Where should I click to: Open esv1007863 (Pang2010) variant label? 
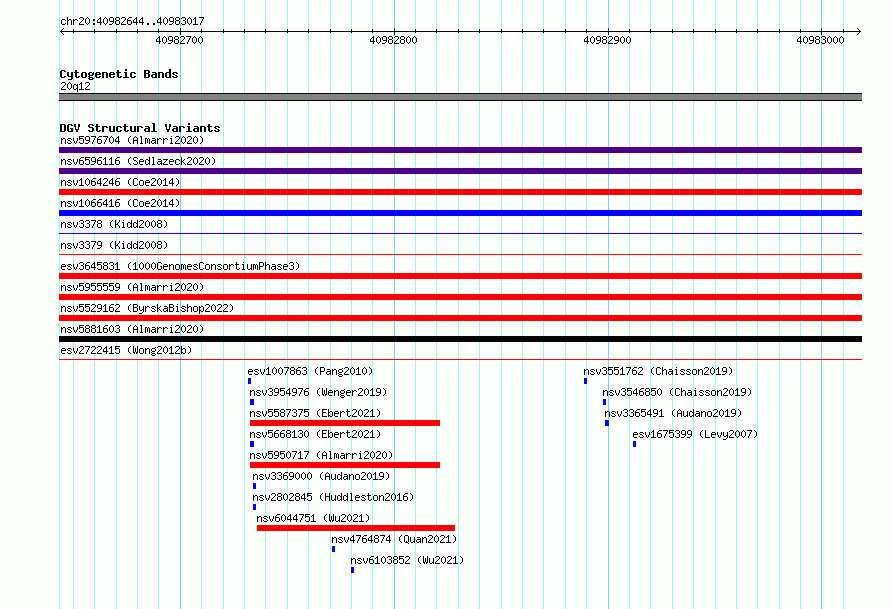310,371
